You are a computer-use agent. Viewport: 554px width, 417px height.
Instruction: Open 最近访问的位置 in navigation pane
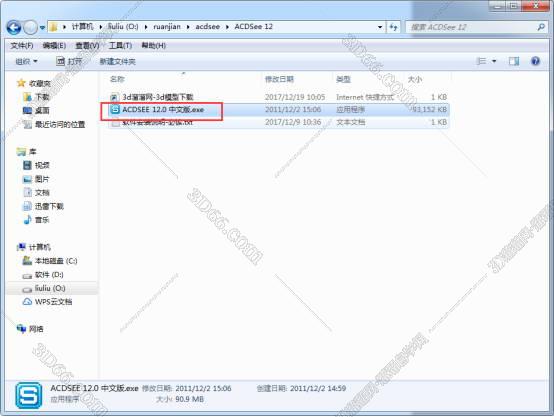pos(60,124)
